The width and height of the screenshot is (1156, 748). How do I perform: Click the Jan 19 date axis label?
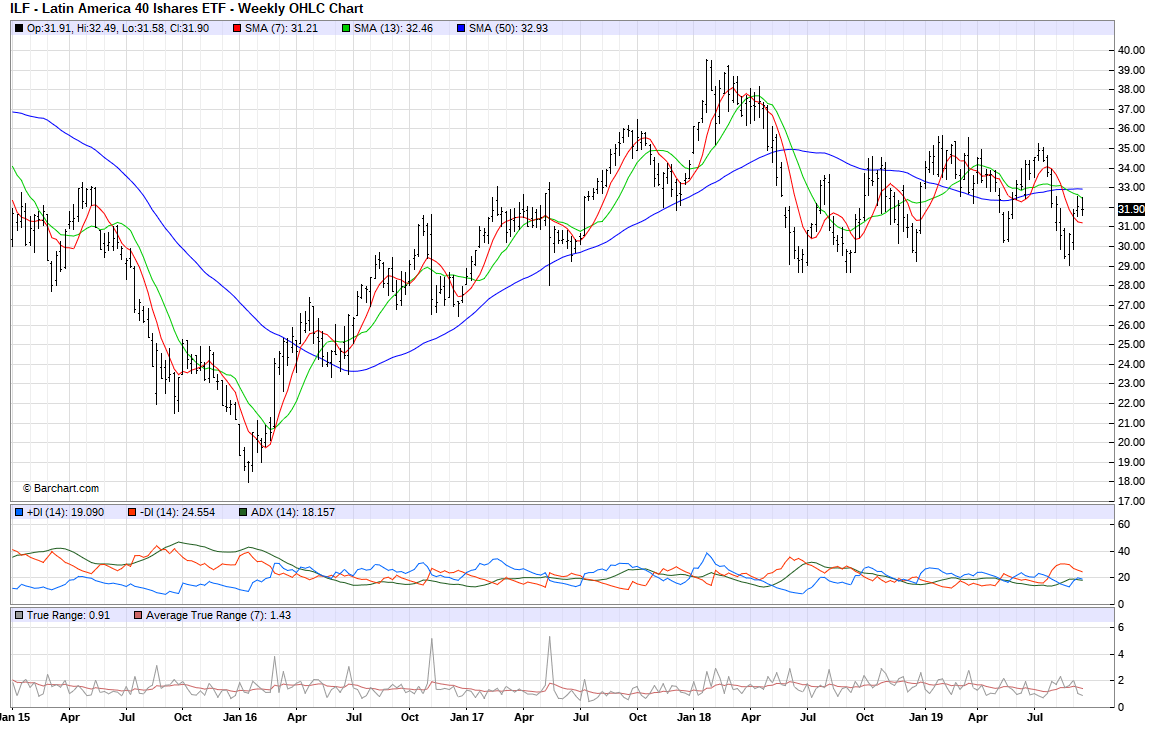point(926,717)
